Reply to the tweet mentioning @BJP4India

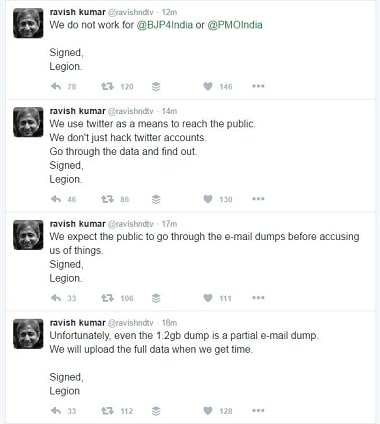pos(56,87)
